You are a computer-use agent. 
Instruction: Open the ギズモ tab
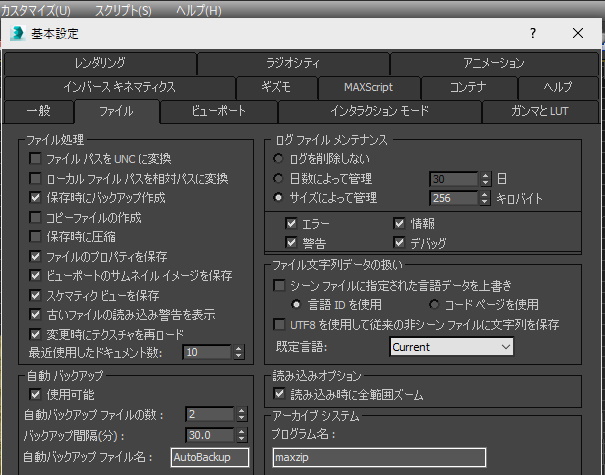tap(276, 87)
